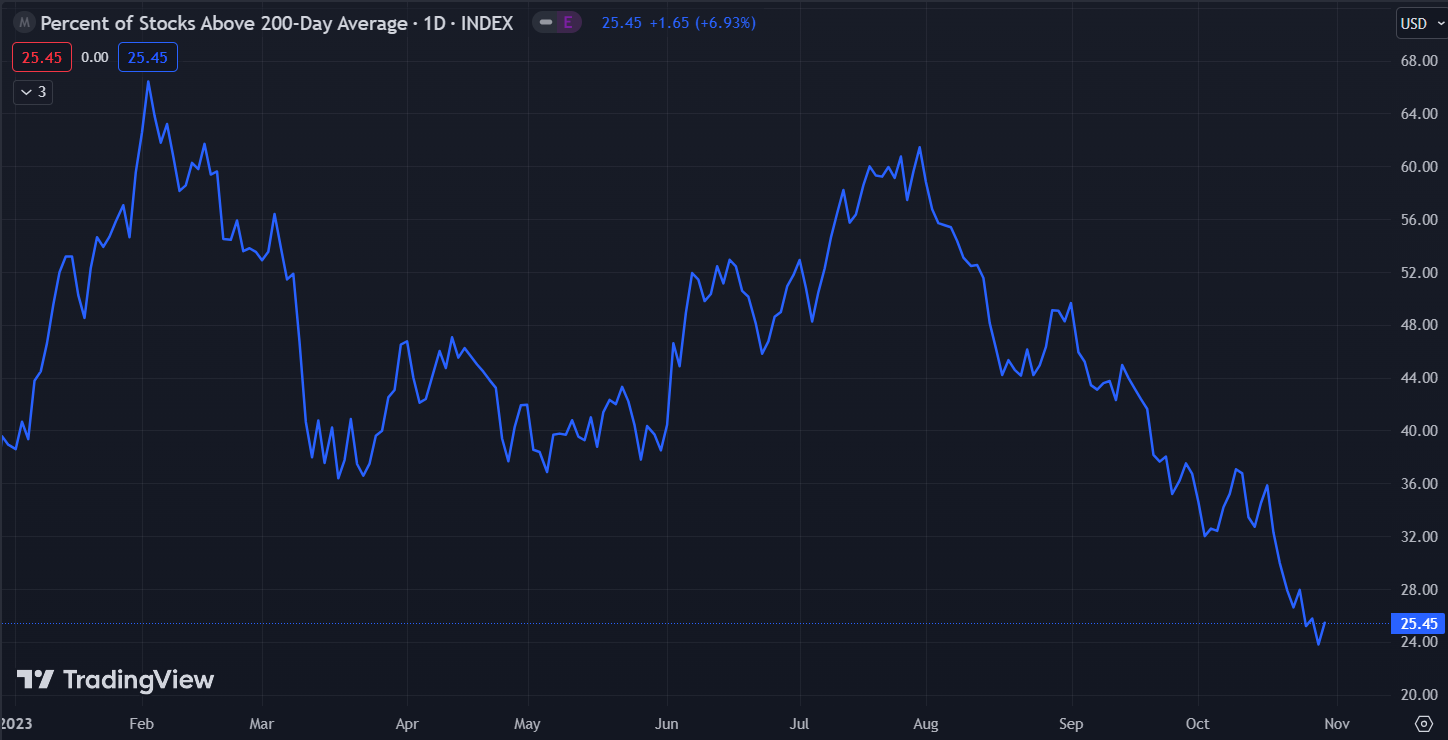Open the chart settings gear icon
1448x740 pixels.
tap(1424, 723)
